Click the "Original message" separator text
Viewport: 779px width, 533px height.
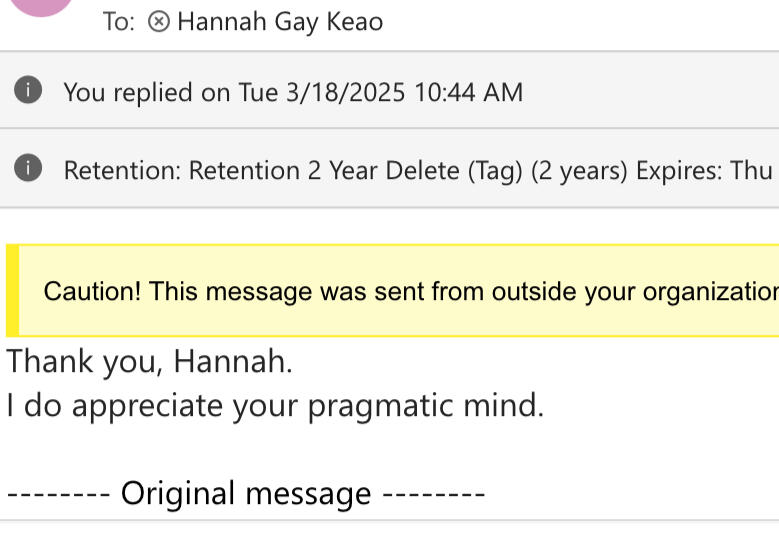pos(246,493)
